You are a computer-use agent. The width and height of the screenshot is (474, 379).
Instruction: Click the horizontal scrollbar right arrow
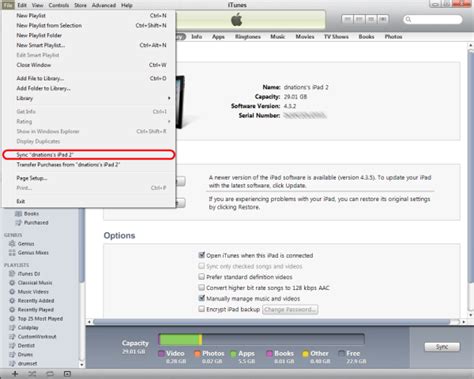(x=464, y=322)
